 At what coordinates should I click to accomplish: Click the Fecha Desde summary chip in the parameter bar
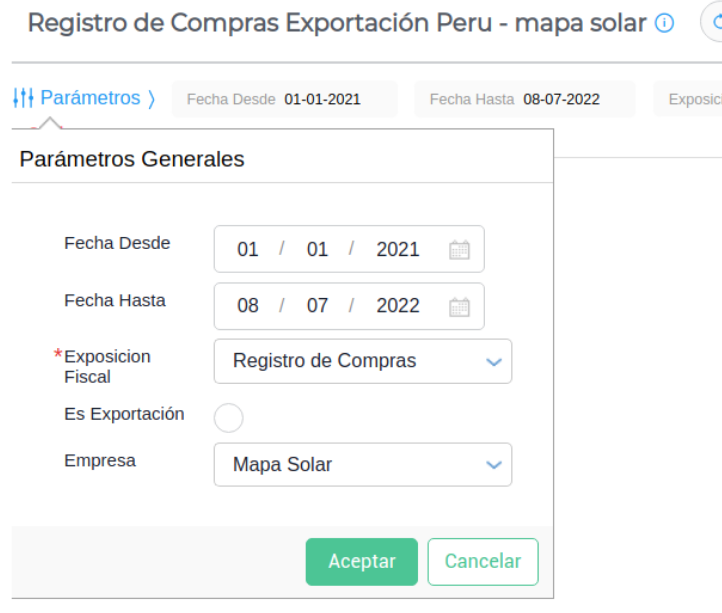coord(285,99)
